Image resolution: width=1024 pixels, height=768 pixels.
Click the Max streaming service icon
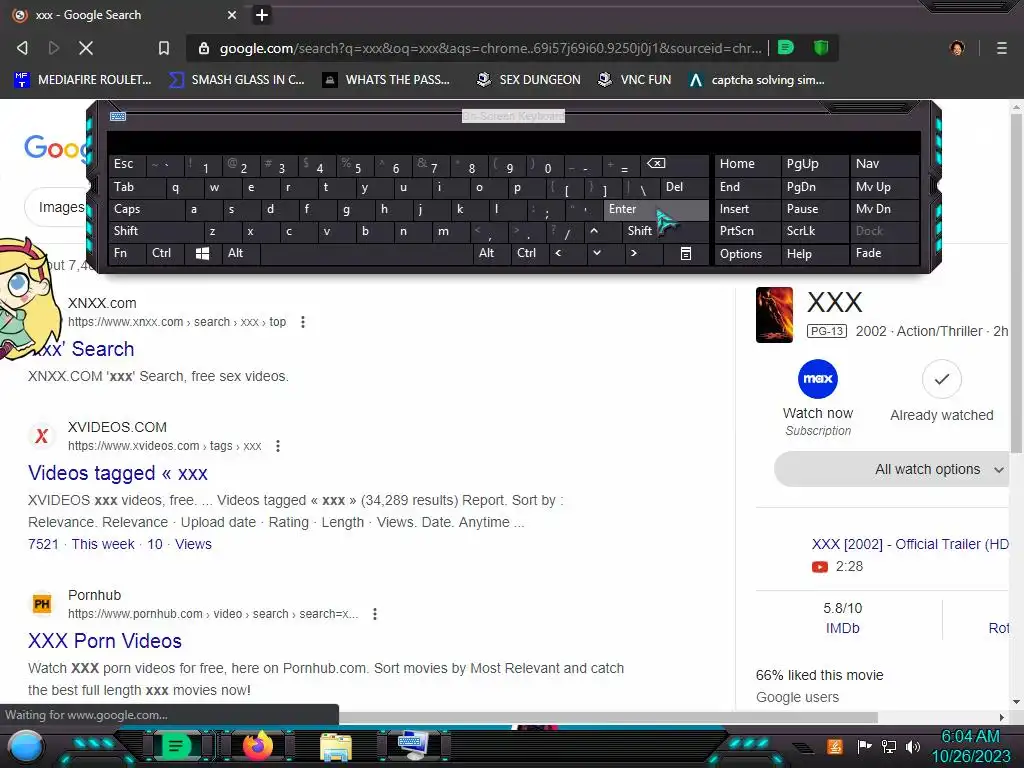coord(818,379)
